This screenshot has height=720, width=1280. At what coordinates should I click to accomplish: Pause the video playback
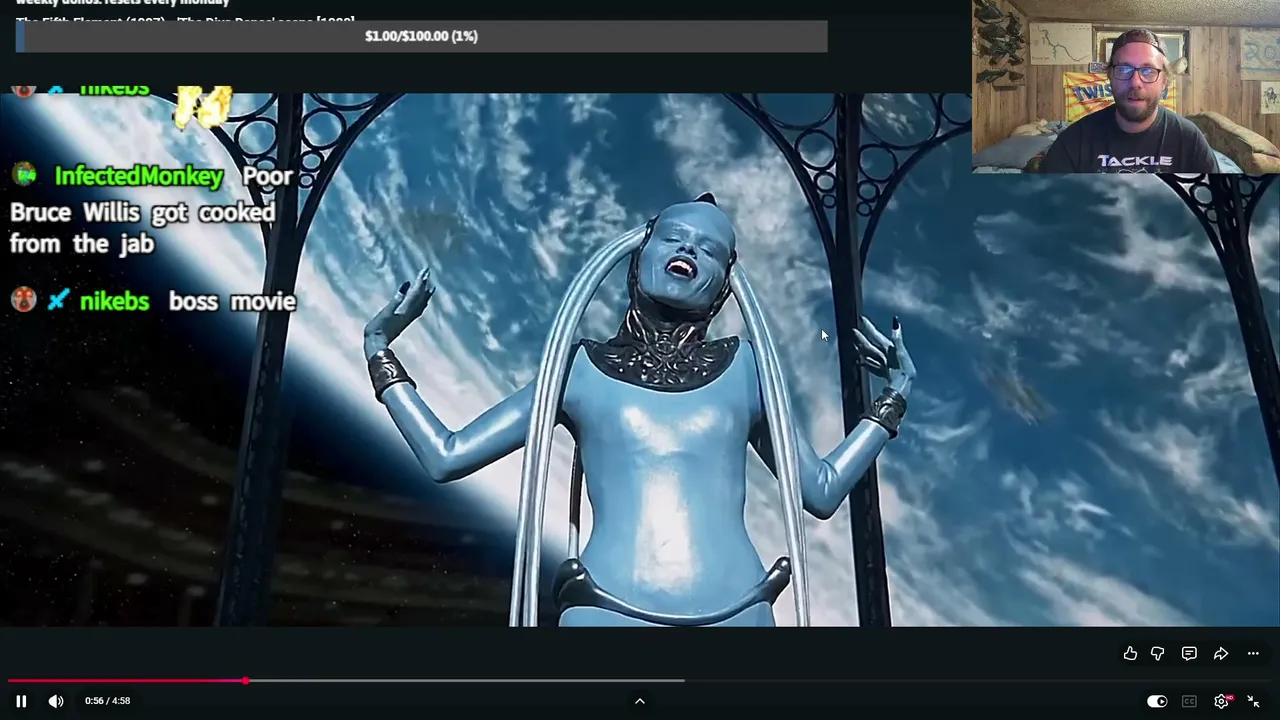[21, 701]
